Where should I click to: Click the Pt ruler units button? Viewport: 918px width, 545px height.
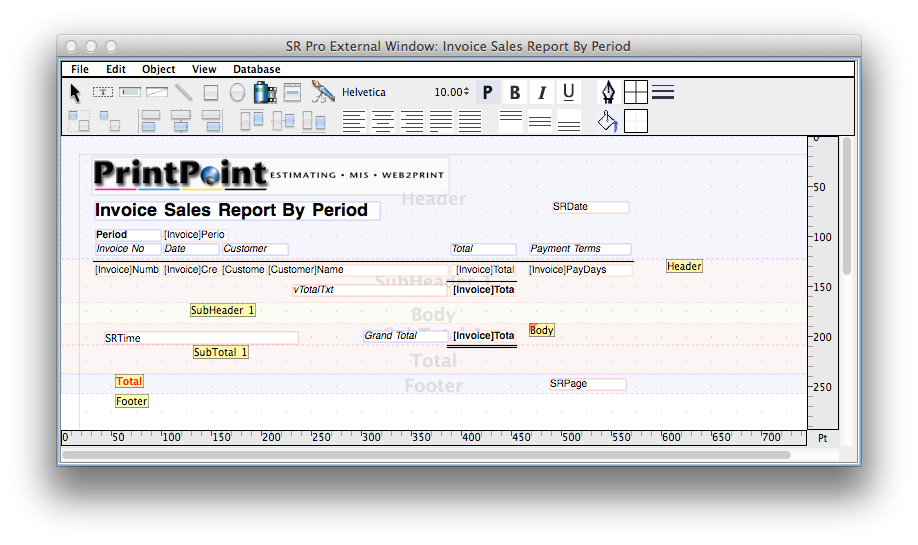click(823, 438)
